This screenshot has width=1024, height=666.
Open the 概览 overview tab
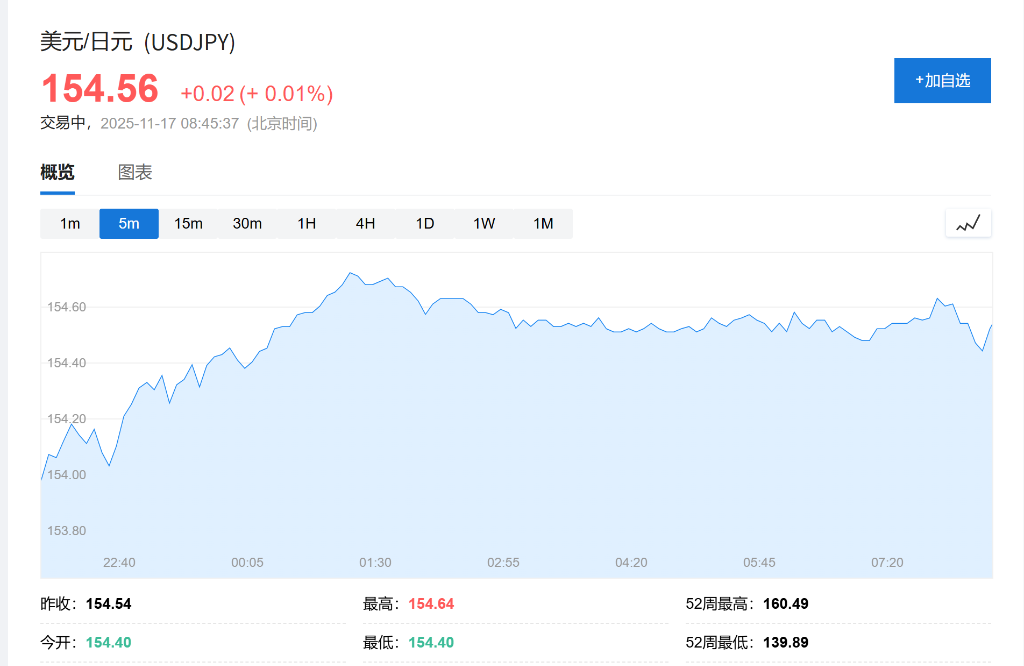click(x=57, y=172)
